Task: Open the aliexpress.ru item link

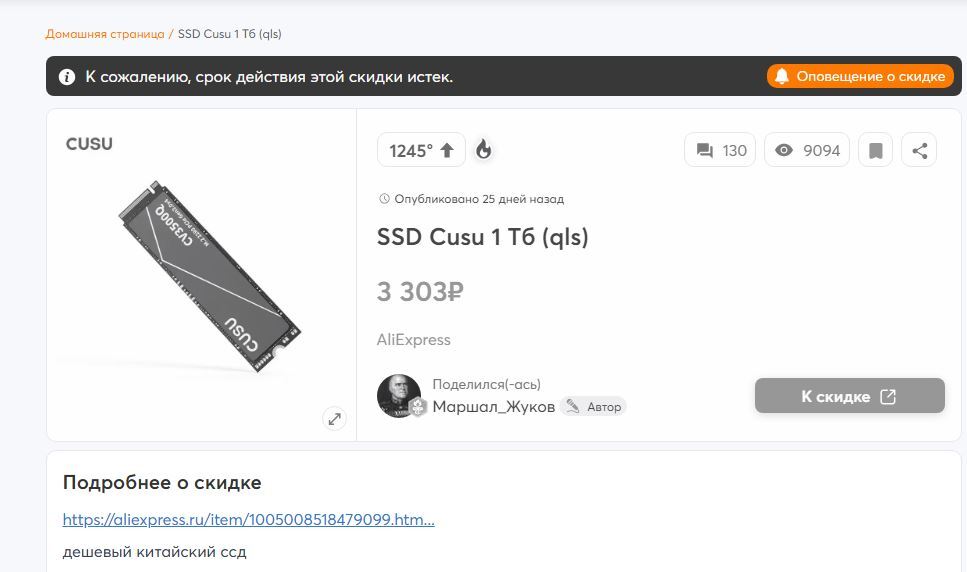Action: [249, 520]
